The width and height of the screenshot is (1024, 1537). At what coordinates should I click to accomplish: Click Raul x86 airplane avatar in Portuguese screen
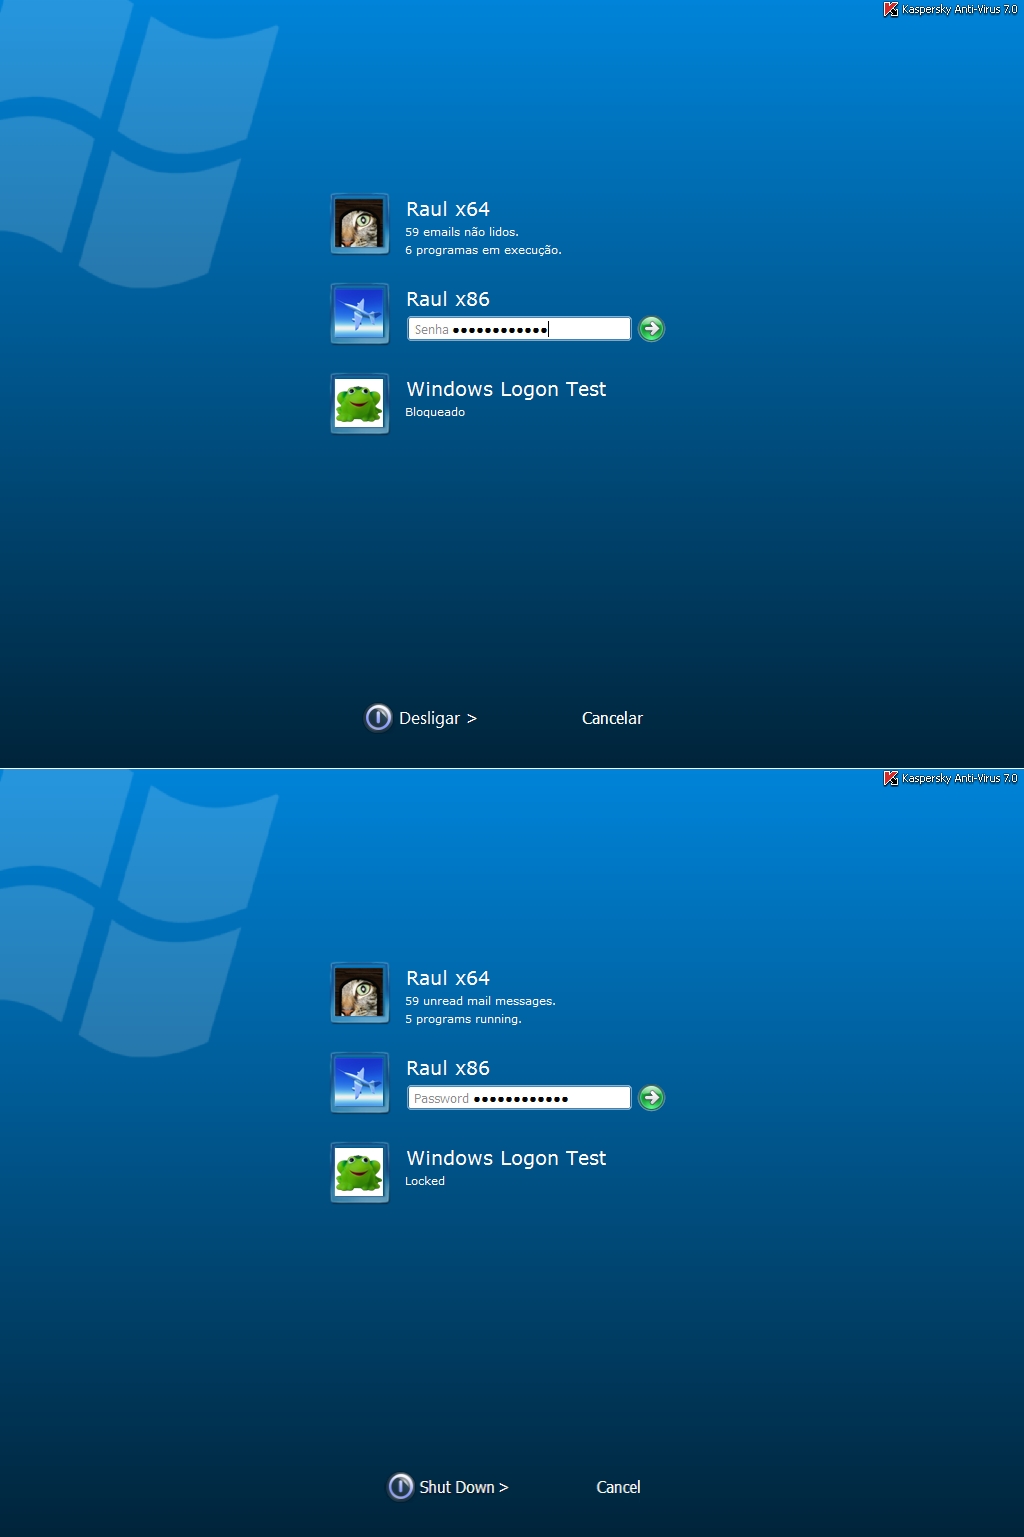tap(360, 314)
